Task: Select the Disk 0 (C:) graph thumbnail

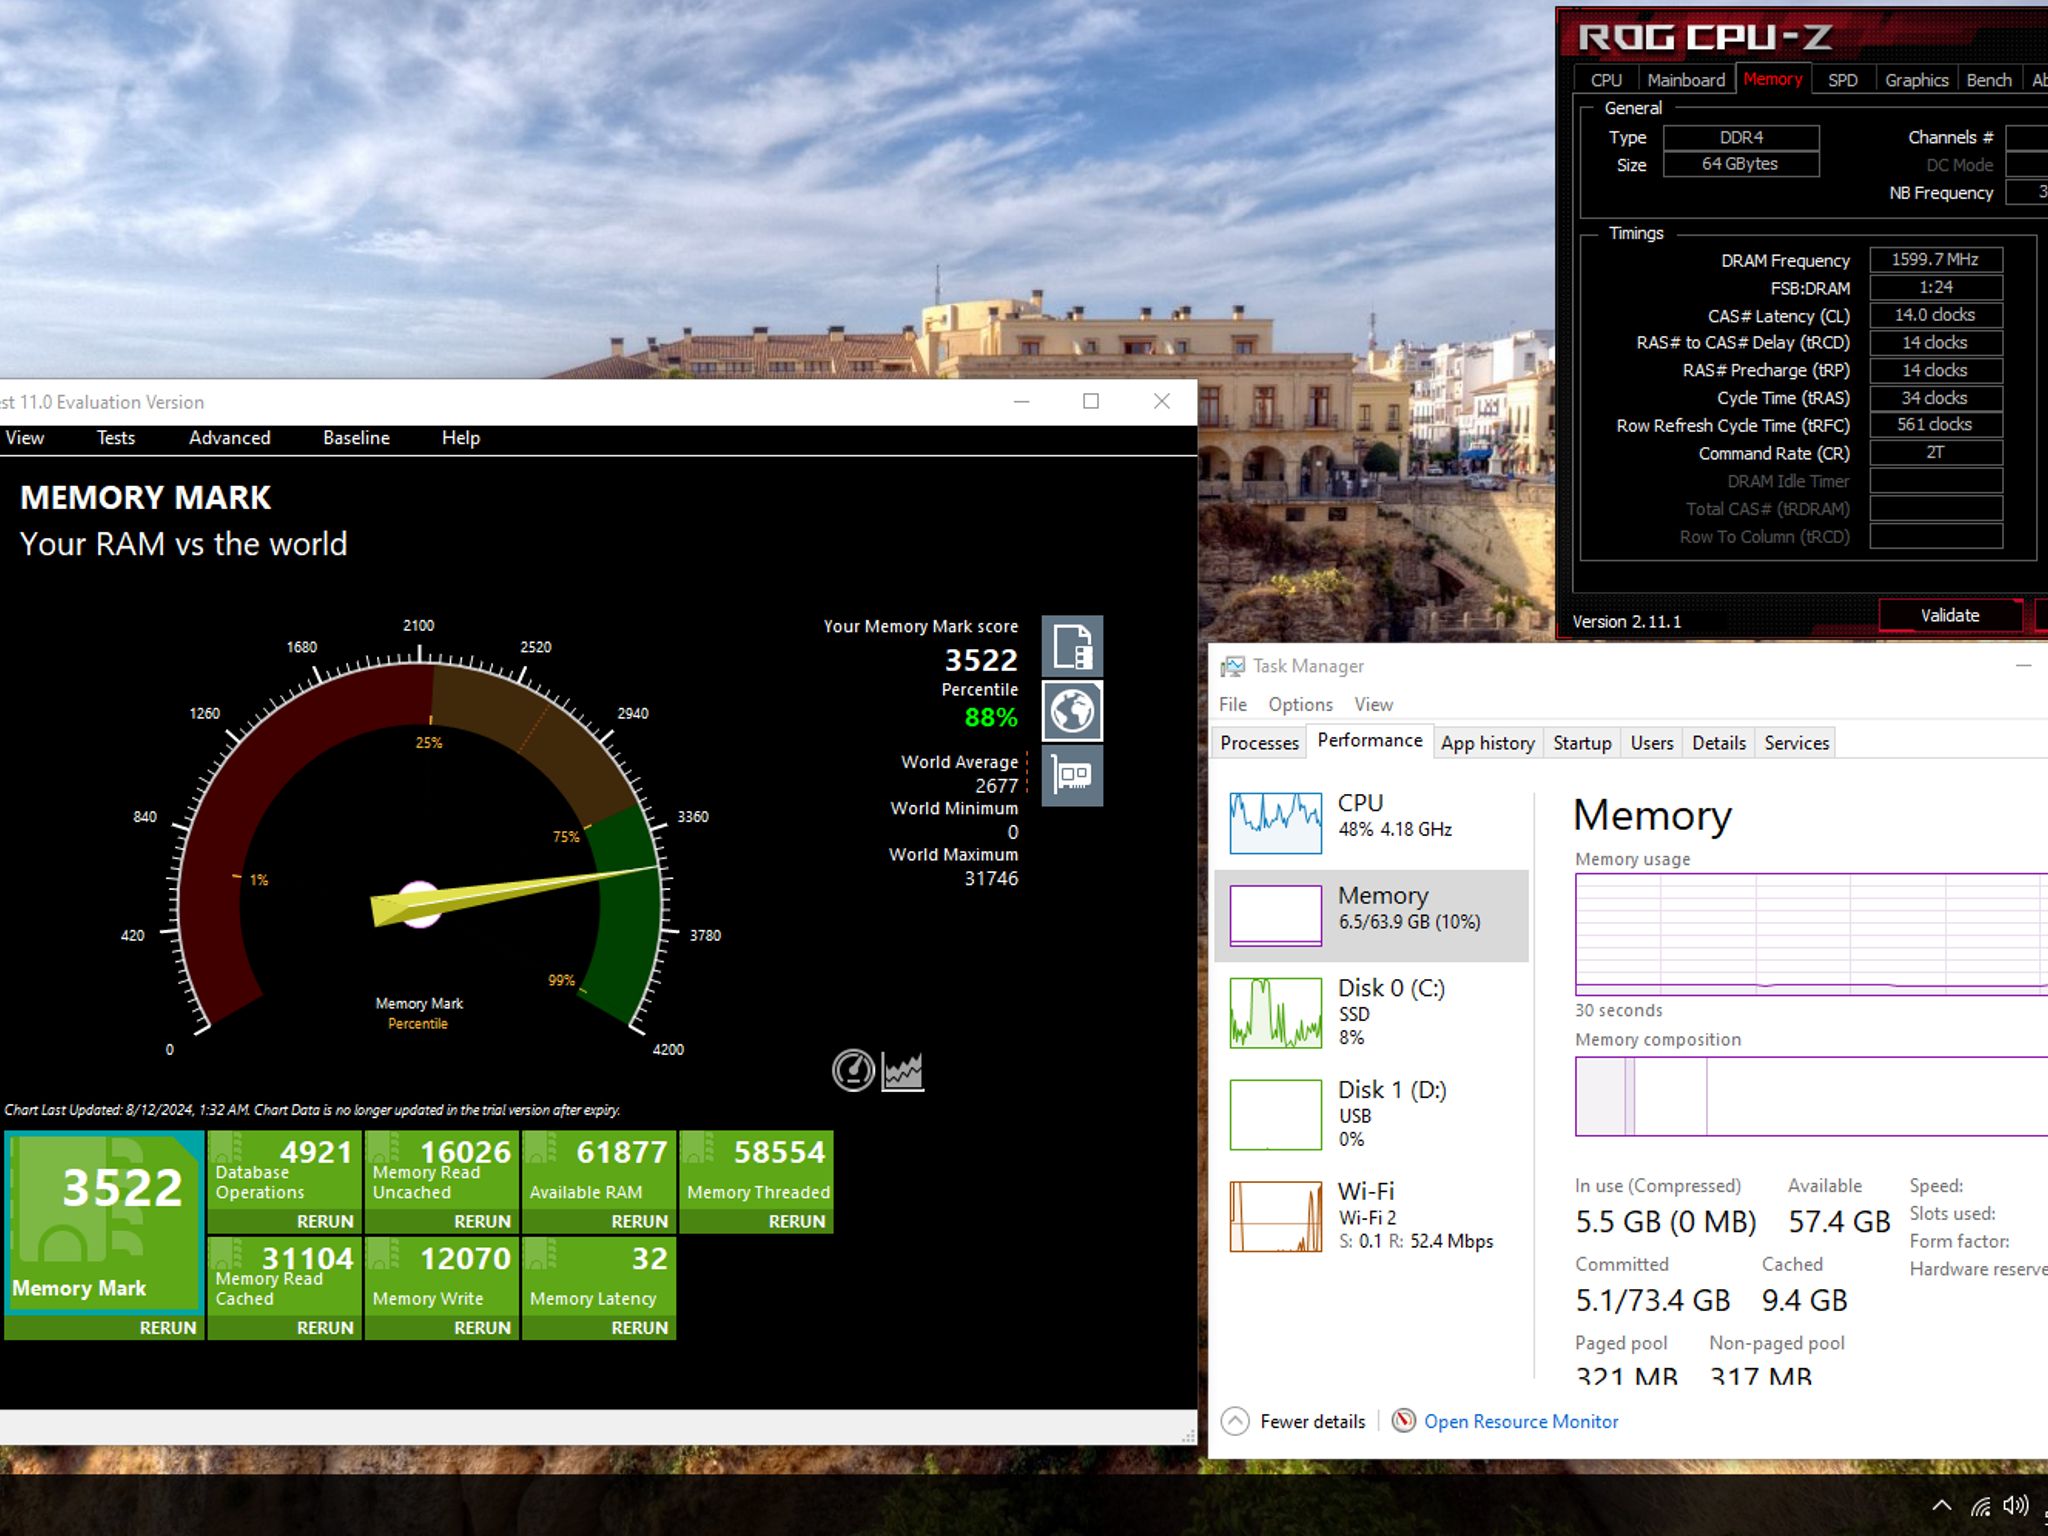Action: 1275,1013
